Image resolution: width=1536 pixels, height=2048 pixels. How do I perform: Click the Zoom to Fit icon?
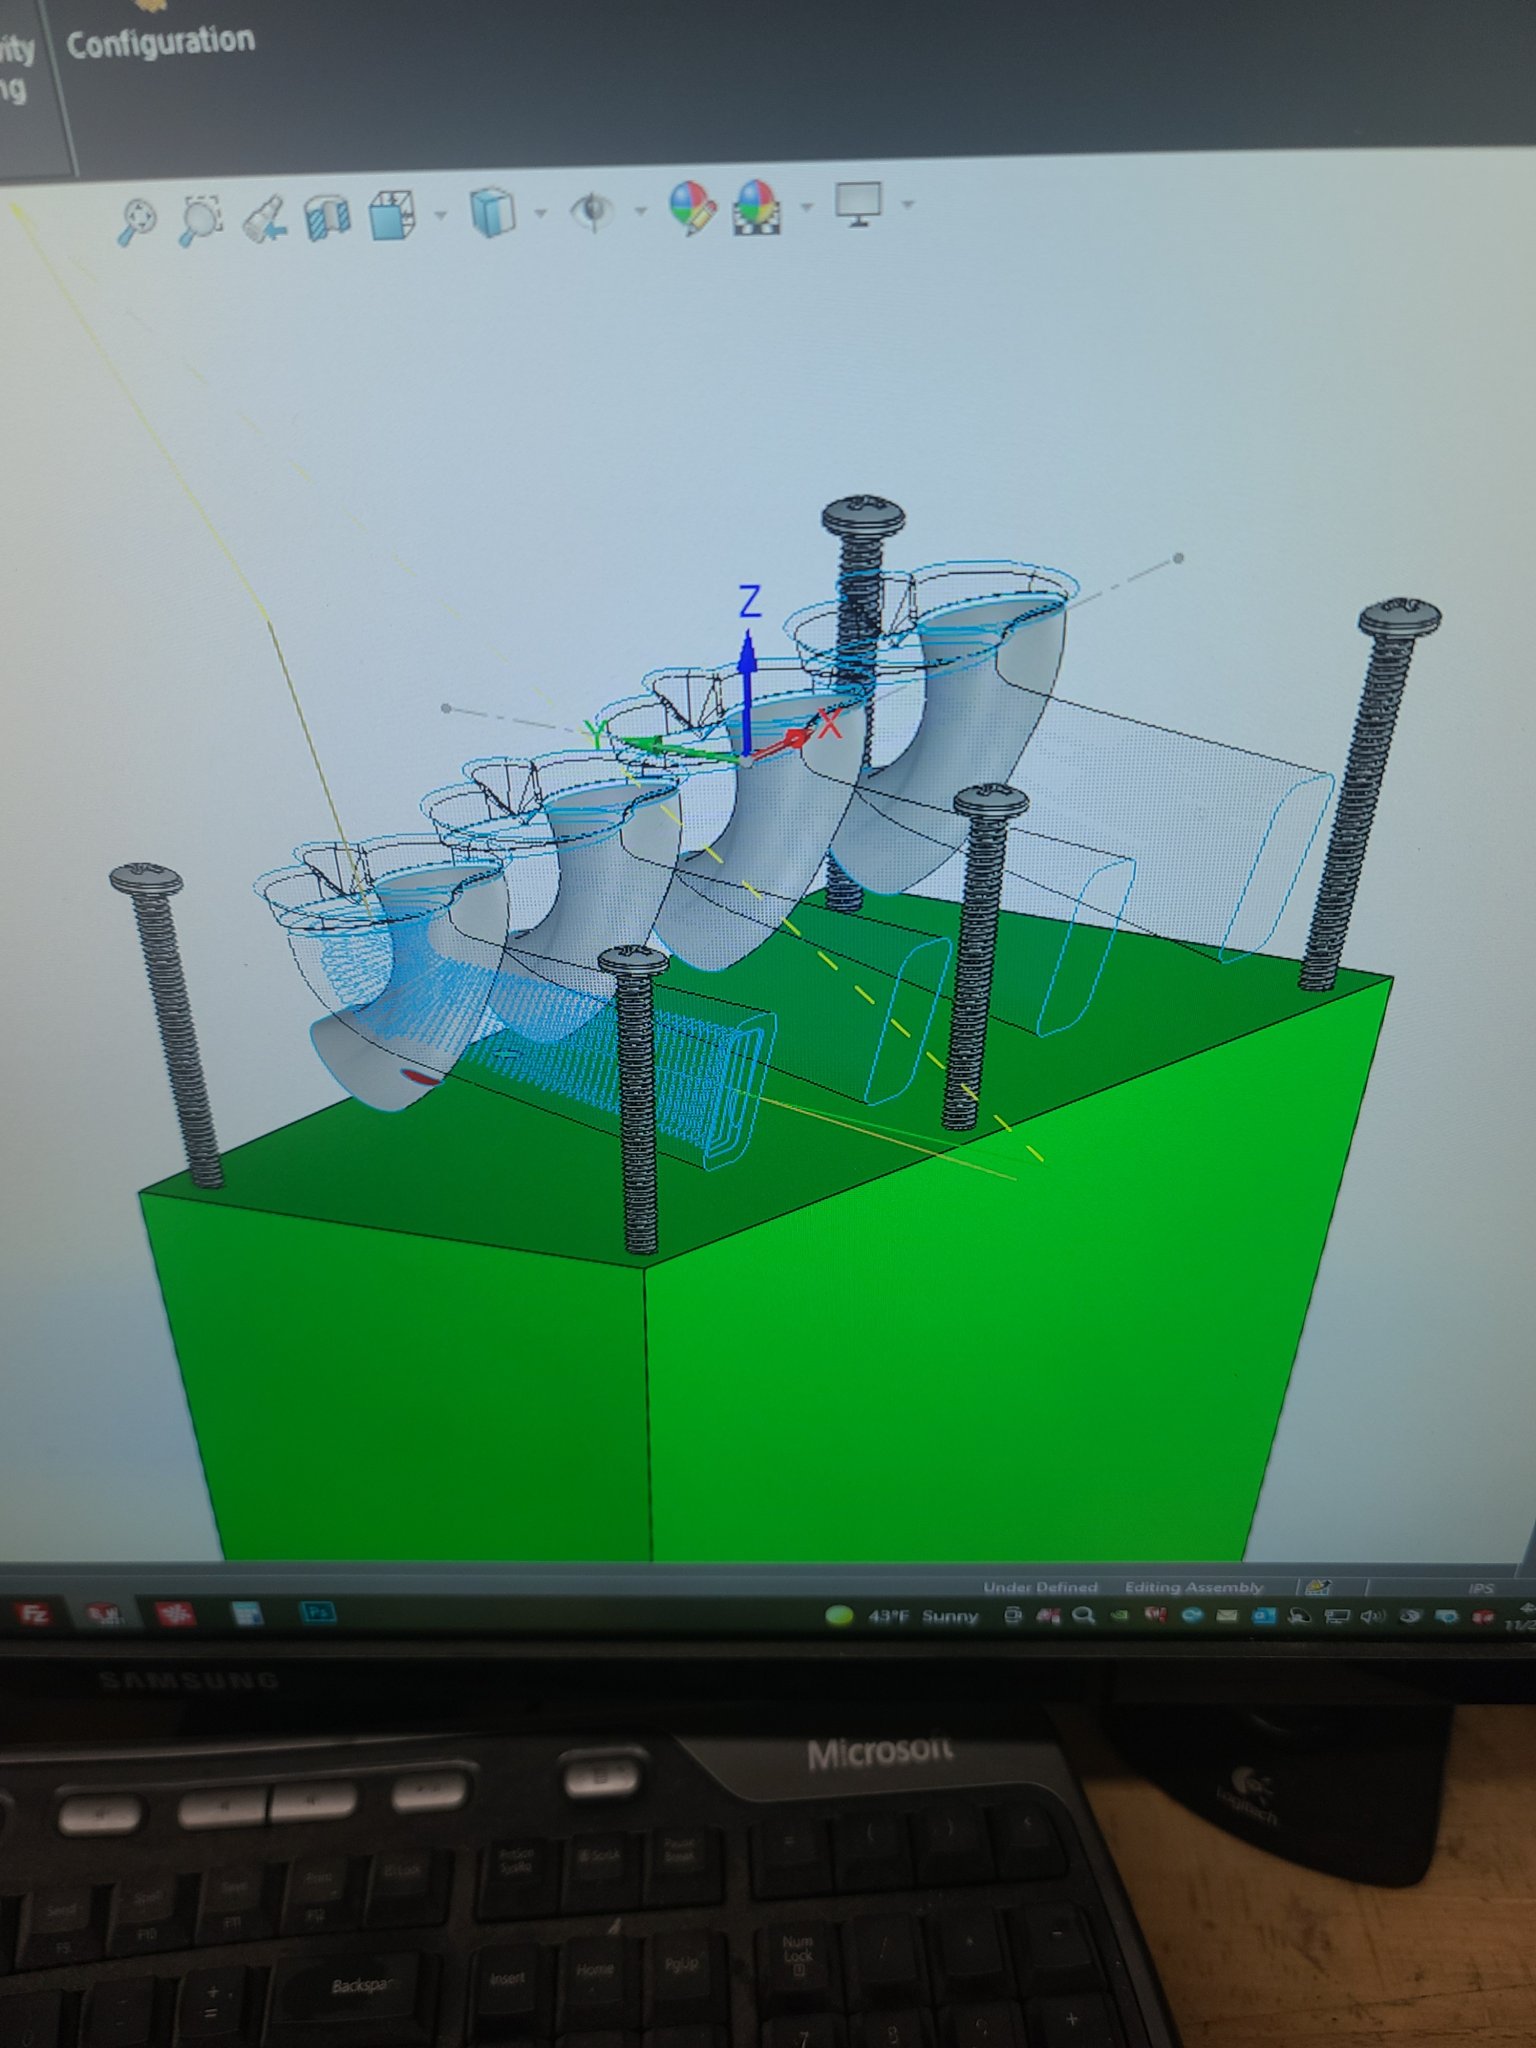tap(137, 221)
